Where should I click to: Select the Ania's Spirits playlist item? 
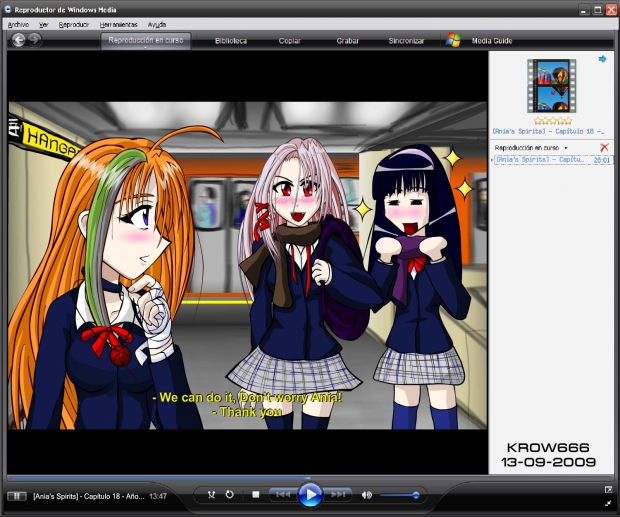pyautogui.click(x=552, y=160)
